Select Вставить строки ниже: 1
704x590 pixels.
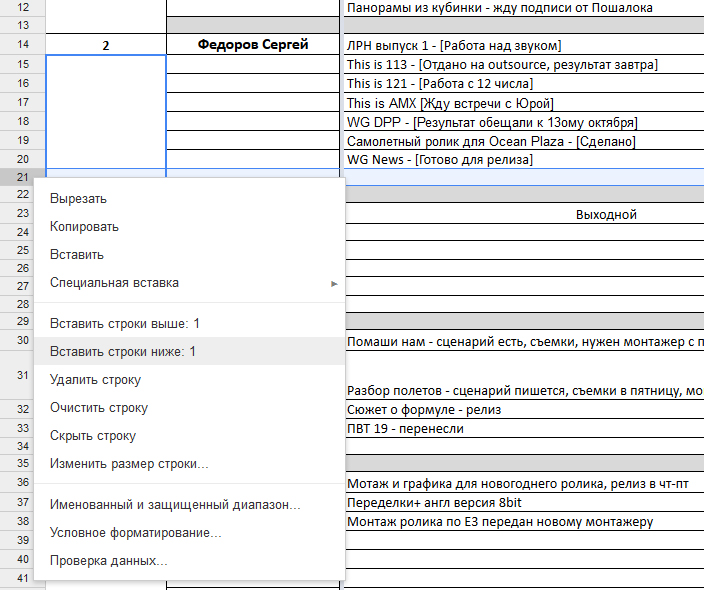pos(189,351)
